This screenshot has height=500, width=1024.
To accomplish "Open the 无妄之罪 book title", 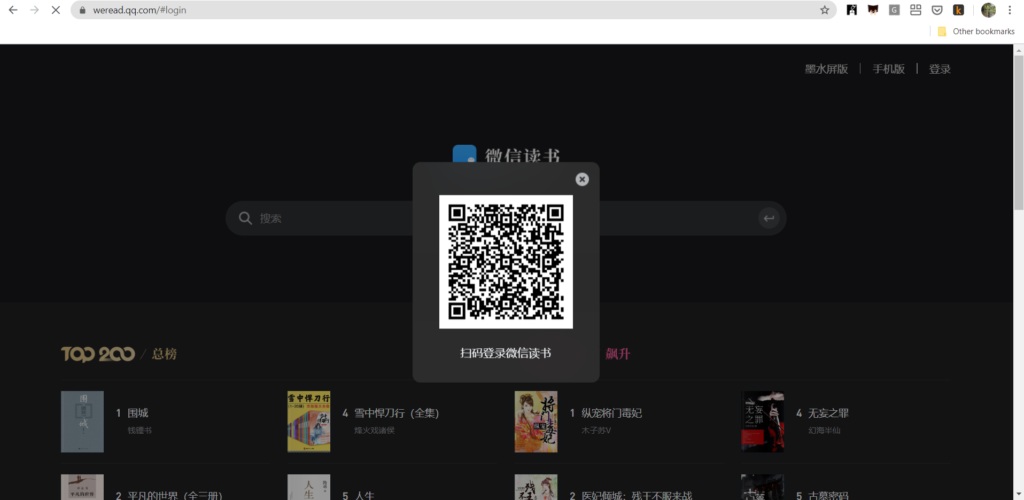I will (828, 413).
